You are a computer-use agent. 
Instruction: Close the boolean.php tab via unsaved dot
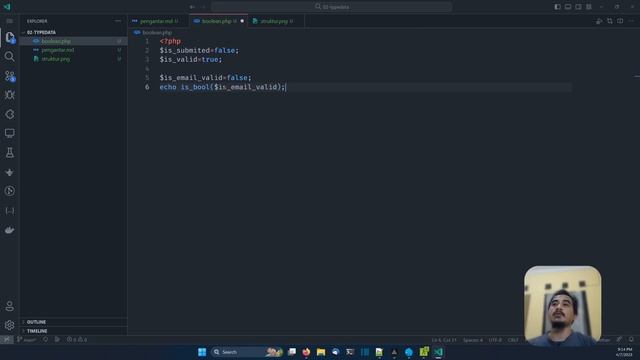[242, 21]
